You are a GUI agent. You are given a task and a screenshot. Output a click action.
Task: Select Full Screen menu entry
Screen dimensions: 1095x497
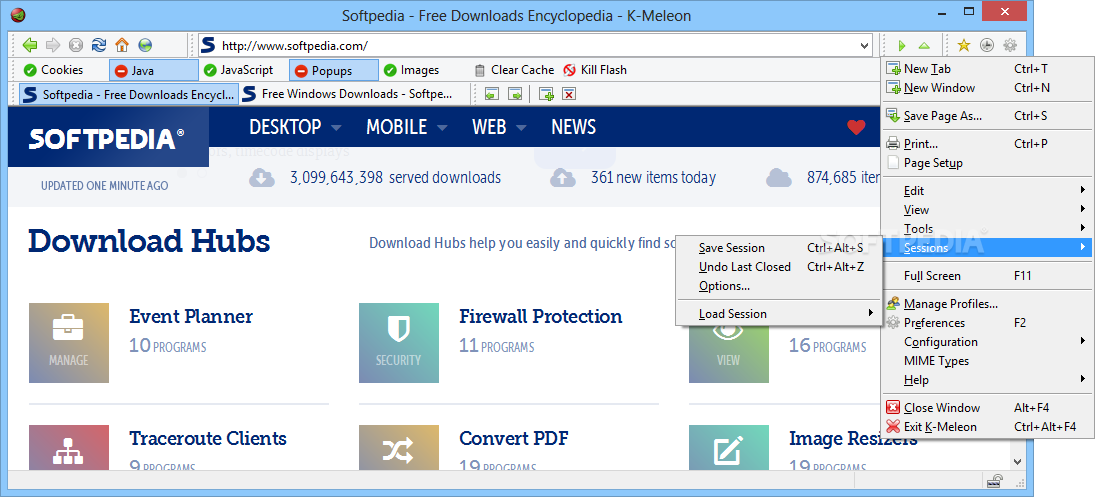pos(988,276)
